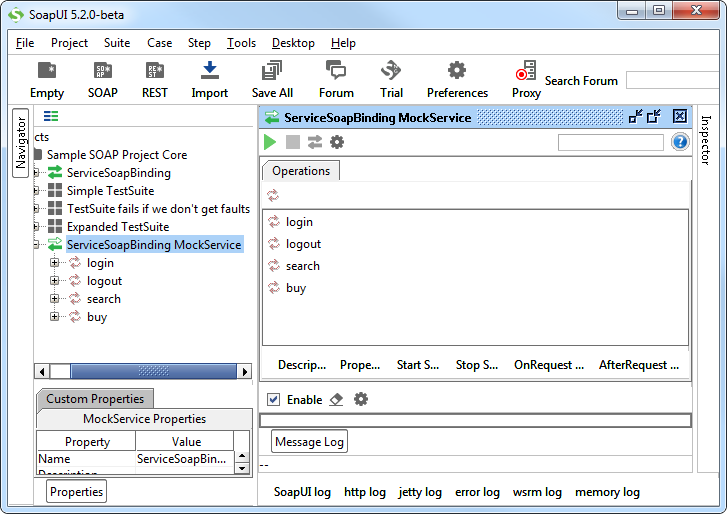Open the Case menu

(159, 43)
